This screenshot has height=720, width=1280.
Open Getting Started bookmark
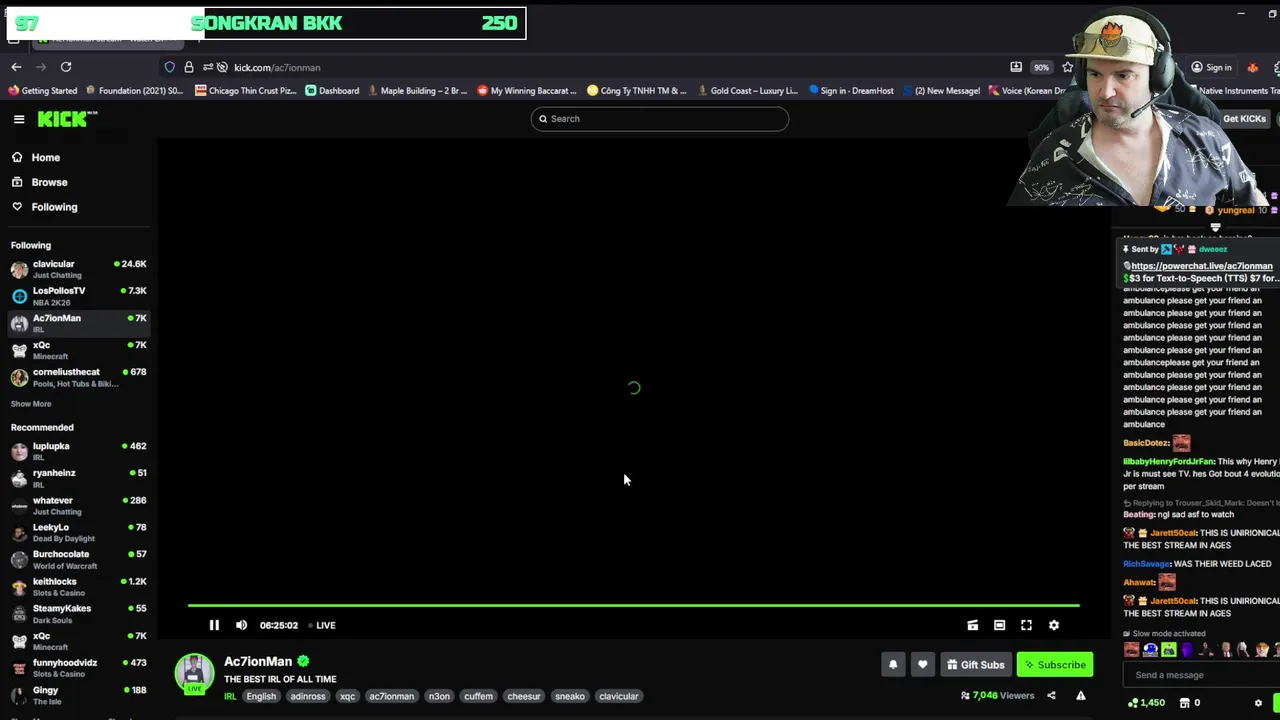click(42, 91)
